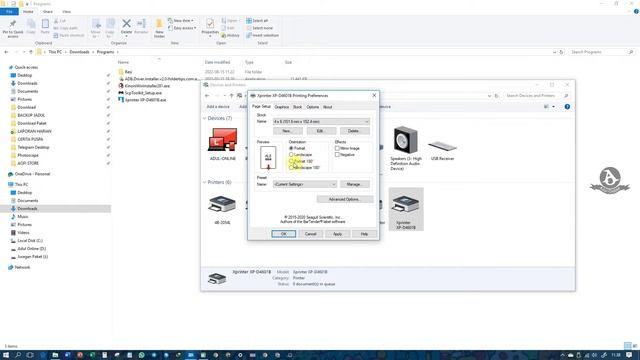Click Add a device in Devices and Printers
This screenshot has height=360, width=640.
(218, 107)
